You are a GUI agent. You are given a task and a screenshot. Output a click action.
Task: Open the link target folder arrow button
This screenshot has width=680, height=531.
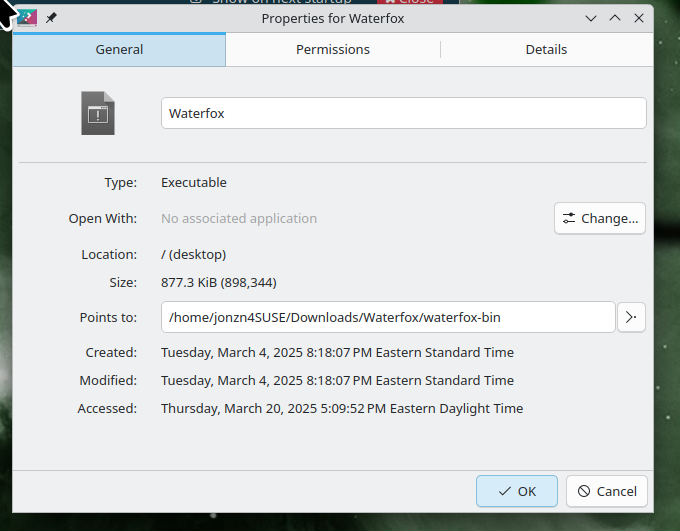coord(631,317)
